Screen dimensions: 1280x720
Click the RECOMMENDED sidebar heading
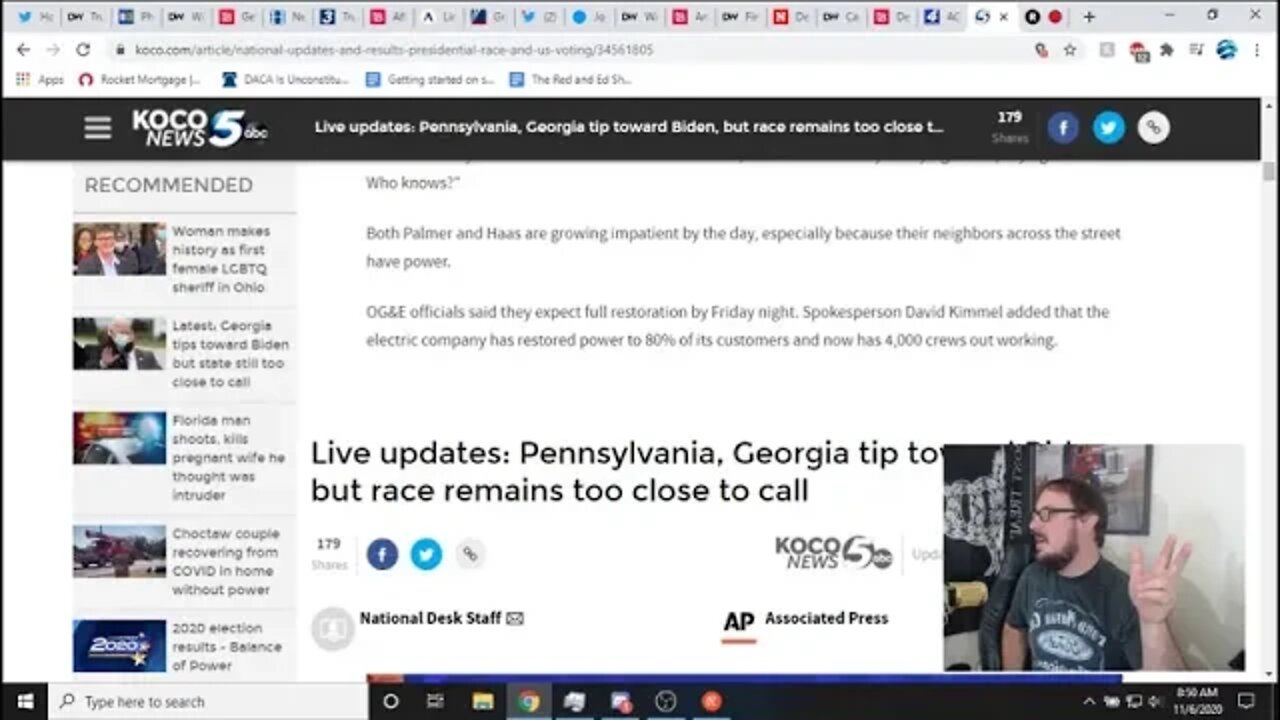[168, 185]
